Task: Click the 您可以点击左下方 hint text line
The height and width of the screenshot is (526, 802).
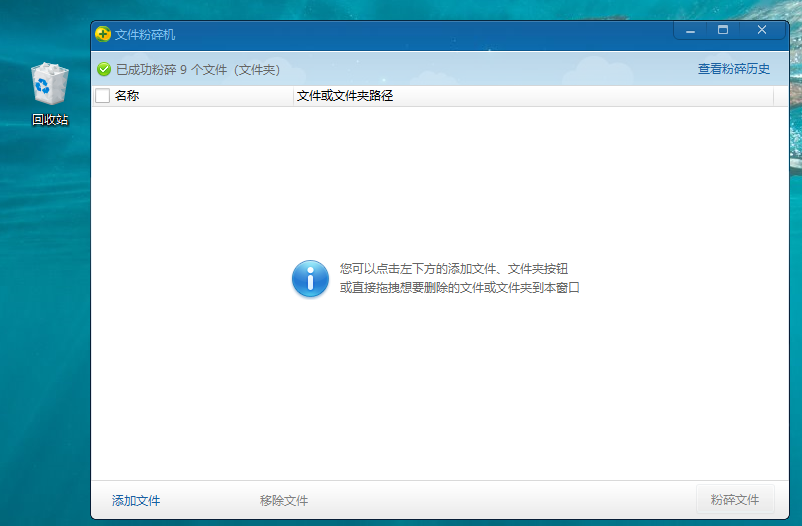Action: point(455,269)
